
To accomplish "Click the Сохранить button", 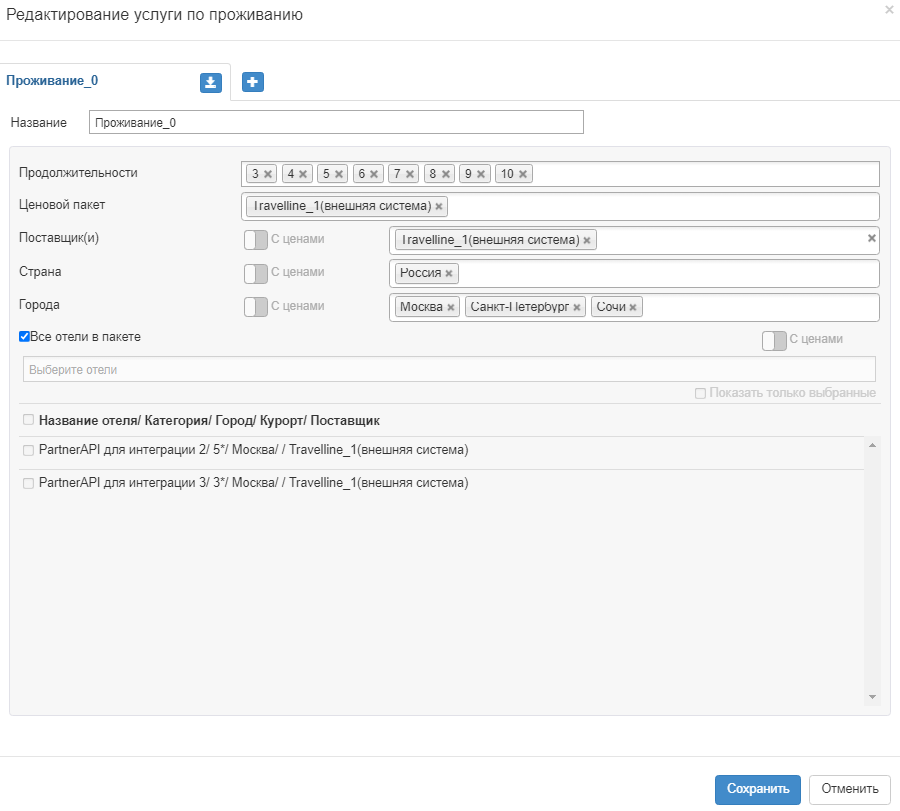I will click(x=757, y=788).
